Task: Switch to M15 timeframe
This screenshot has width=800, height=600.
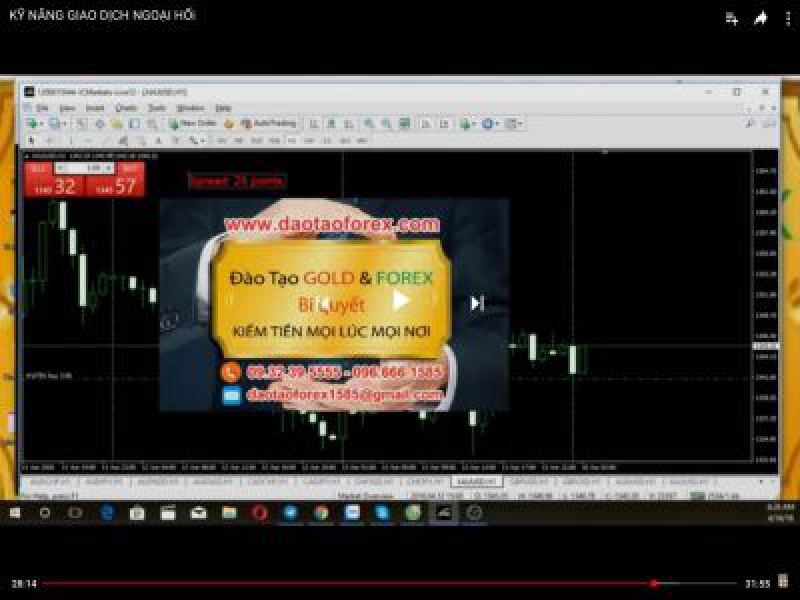Action: click(x=257, y=140)
